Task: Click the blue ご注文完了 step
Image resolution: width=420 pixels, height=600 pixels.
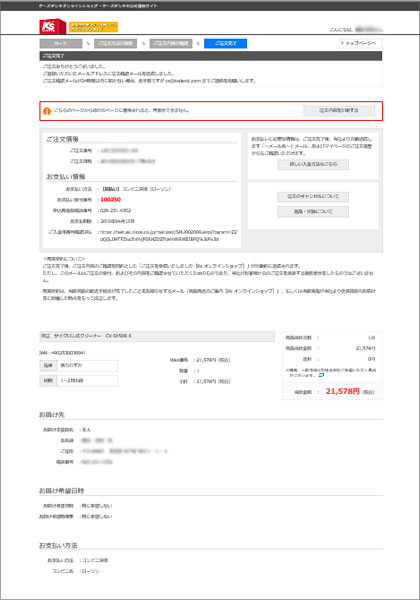Action: (225, 43)
